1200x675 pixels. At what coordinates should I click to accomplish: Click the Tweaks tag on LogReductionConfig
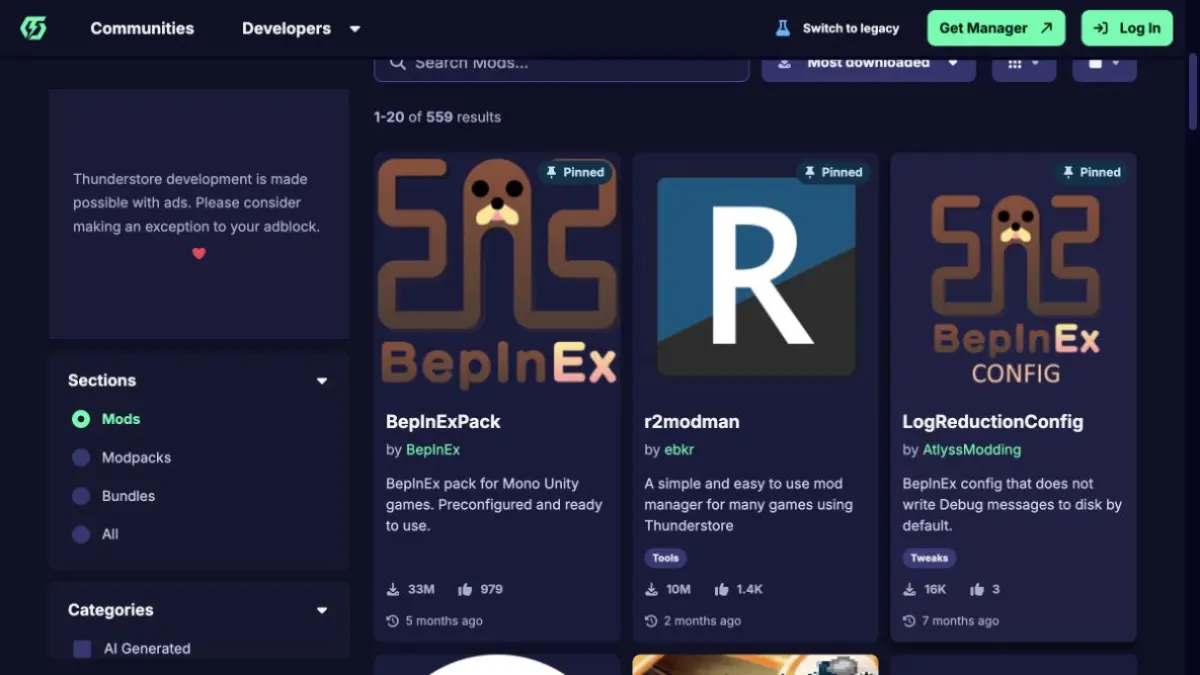coord(929,558)
